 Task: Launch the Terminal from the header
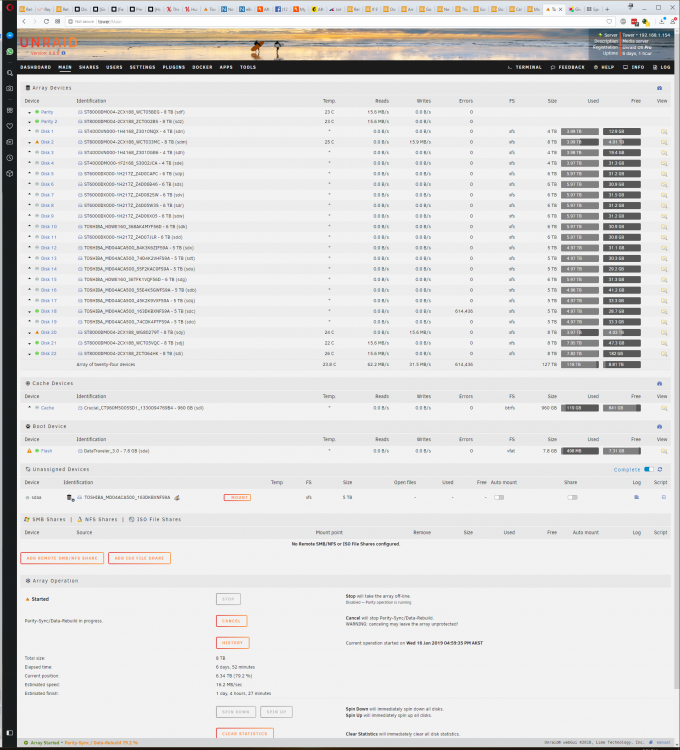click(x=525, y=67)
